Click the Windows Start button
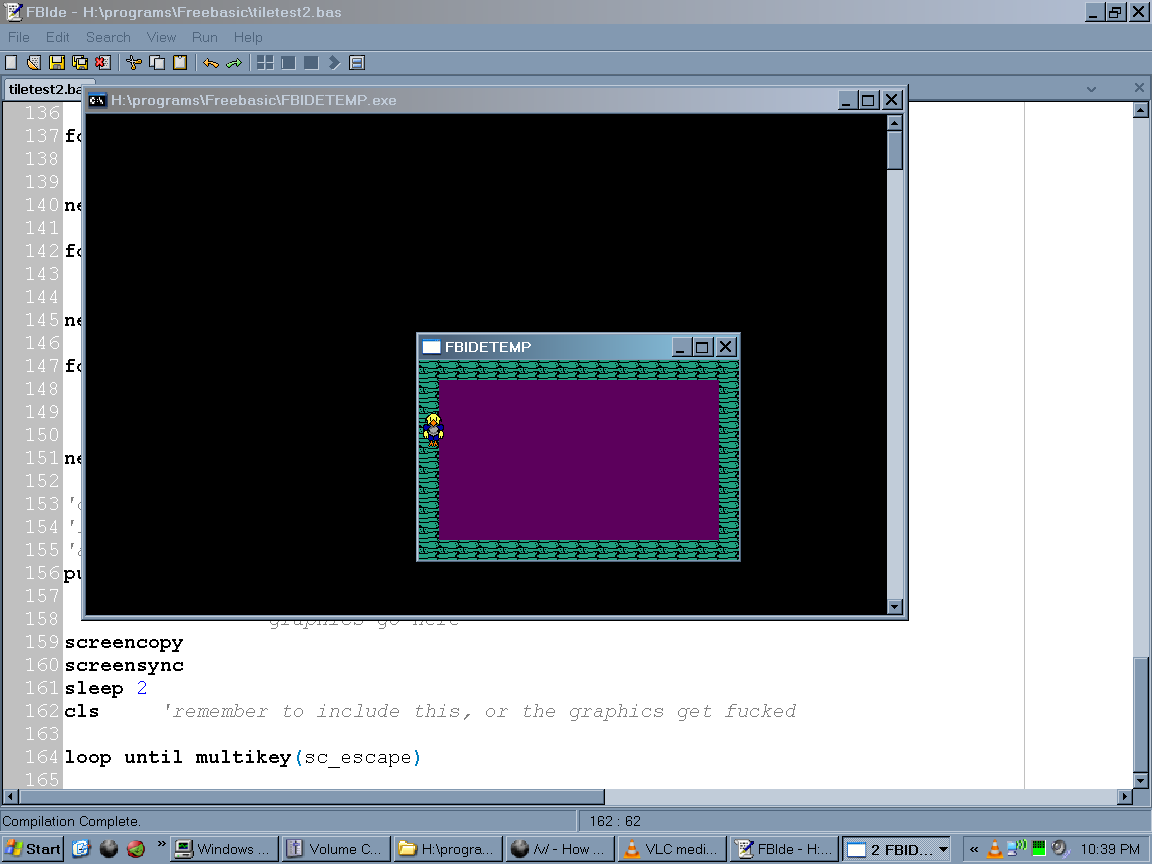 point(32,849)
